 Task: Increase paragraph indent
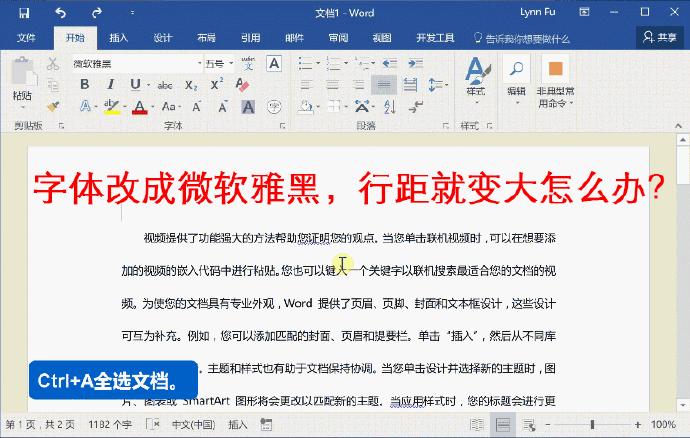pos(415,63)
